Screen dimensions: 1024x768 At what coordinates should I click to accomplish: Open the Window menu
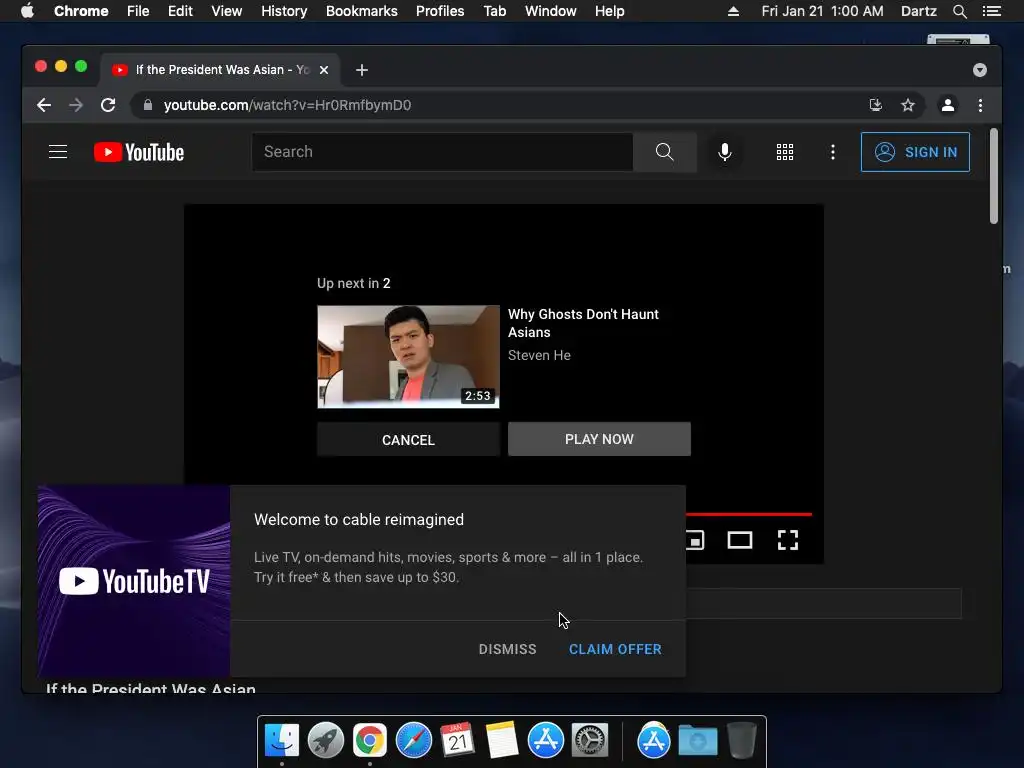(551, 11)
